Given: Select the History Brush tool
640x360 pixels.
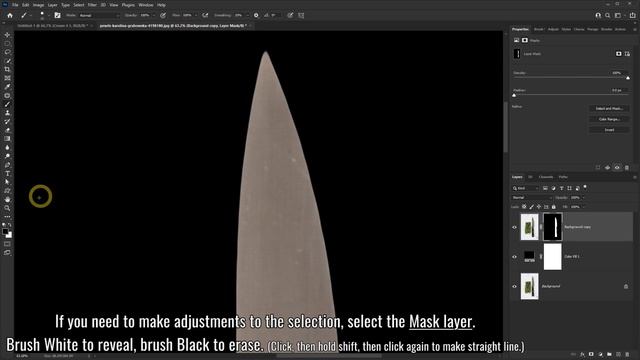Looking at the screenshot, I should click(x=7, y=121).
